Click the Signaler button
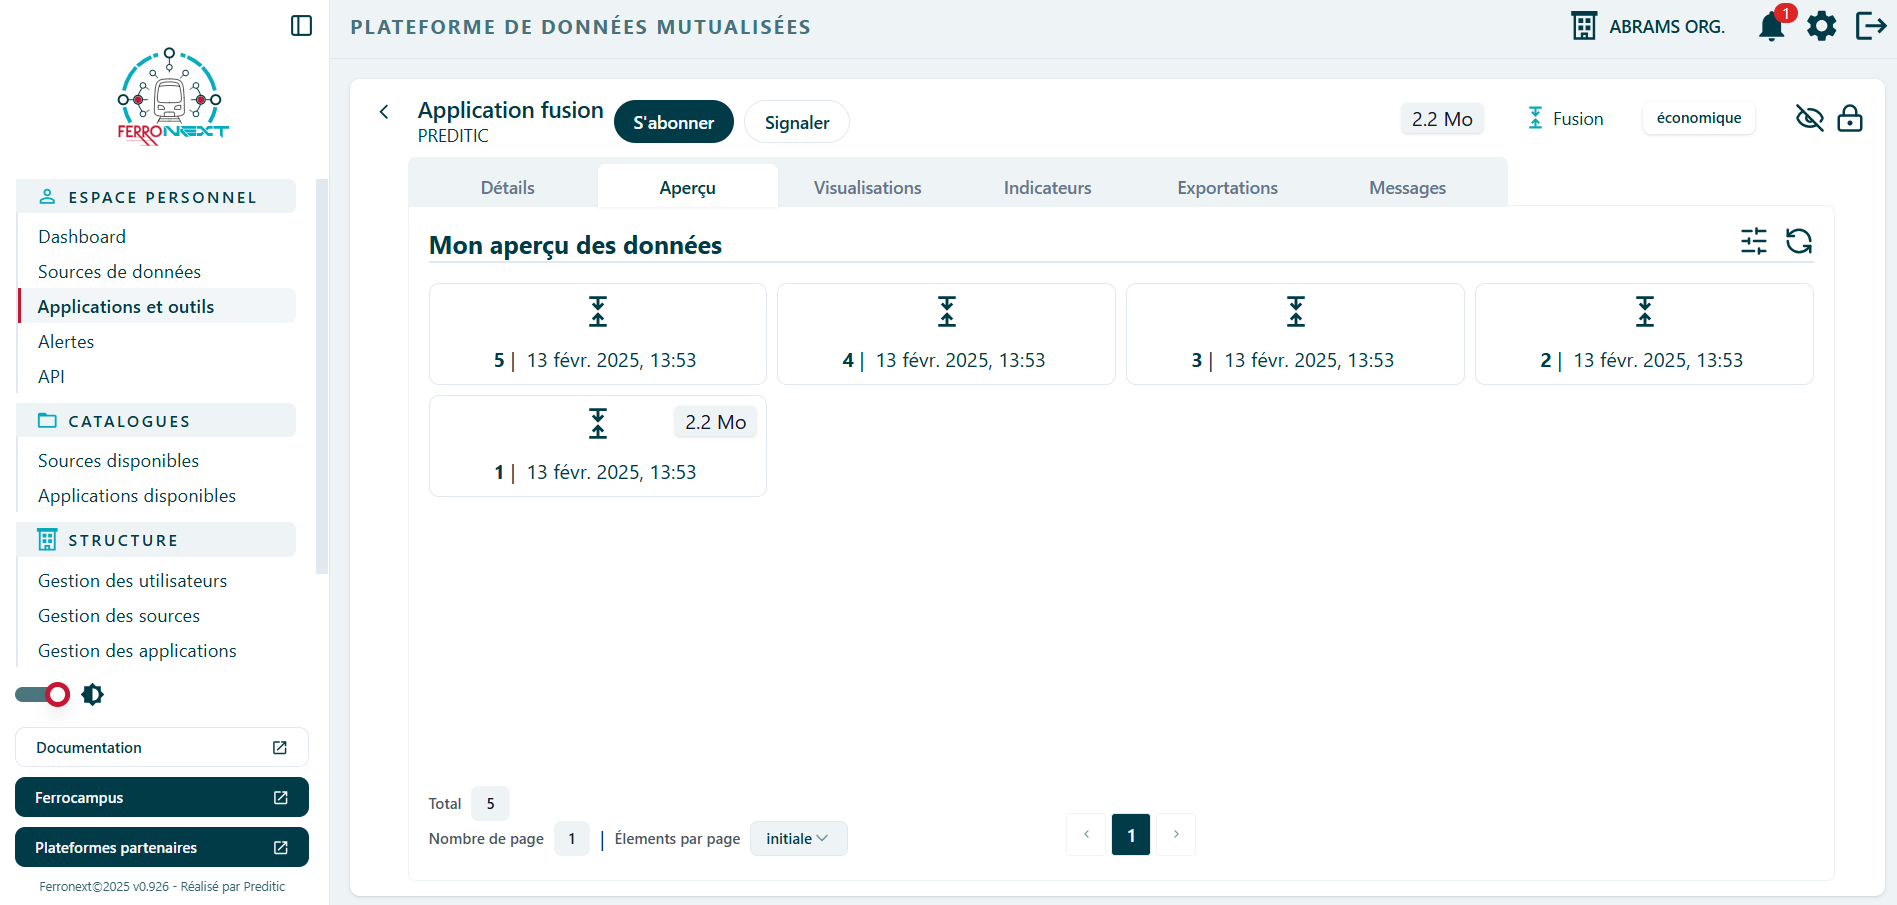The height and width of the screenshot is (905, 1897). (x=797, y=122)
